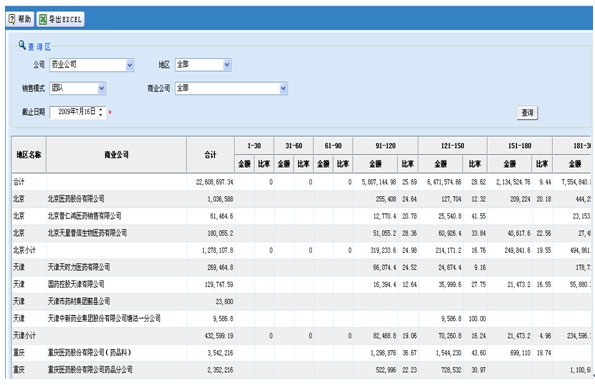Expand the 销售模式 dropdown showing 团队
595x385 pixels.
click(x=101, y=88)
